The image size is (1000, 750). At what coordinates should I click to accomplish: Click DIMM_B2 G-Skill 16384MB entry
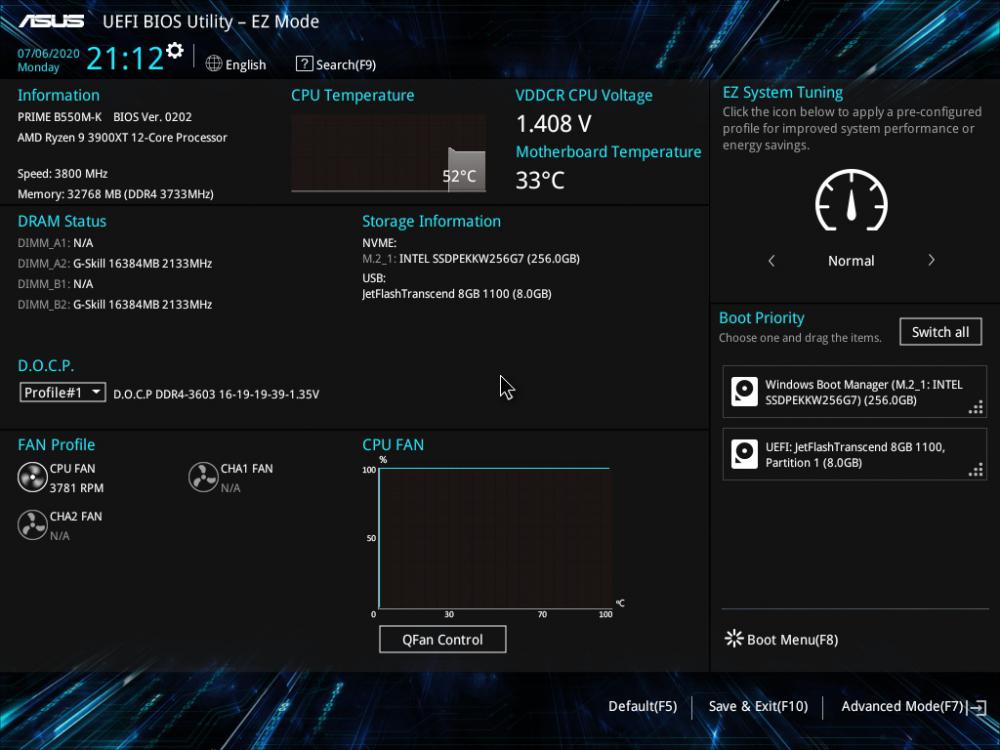[115, 304]
